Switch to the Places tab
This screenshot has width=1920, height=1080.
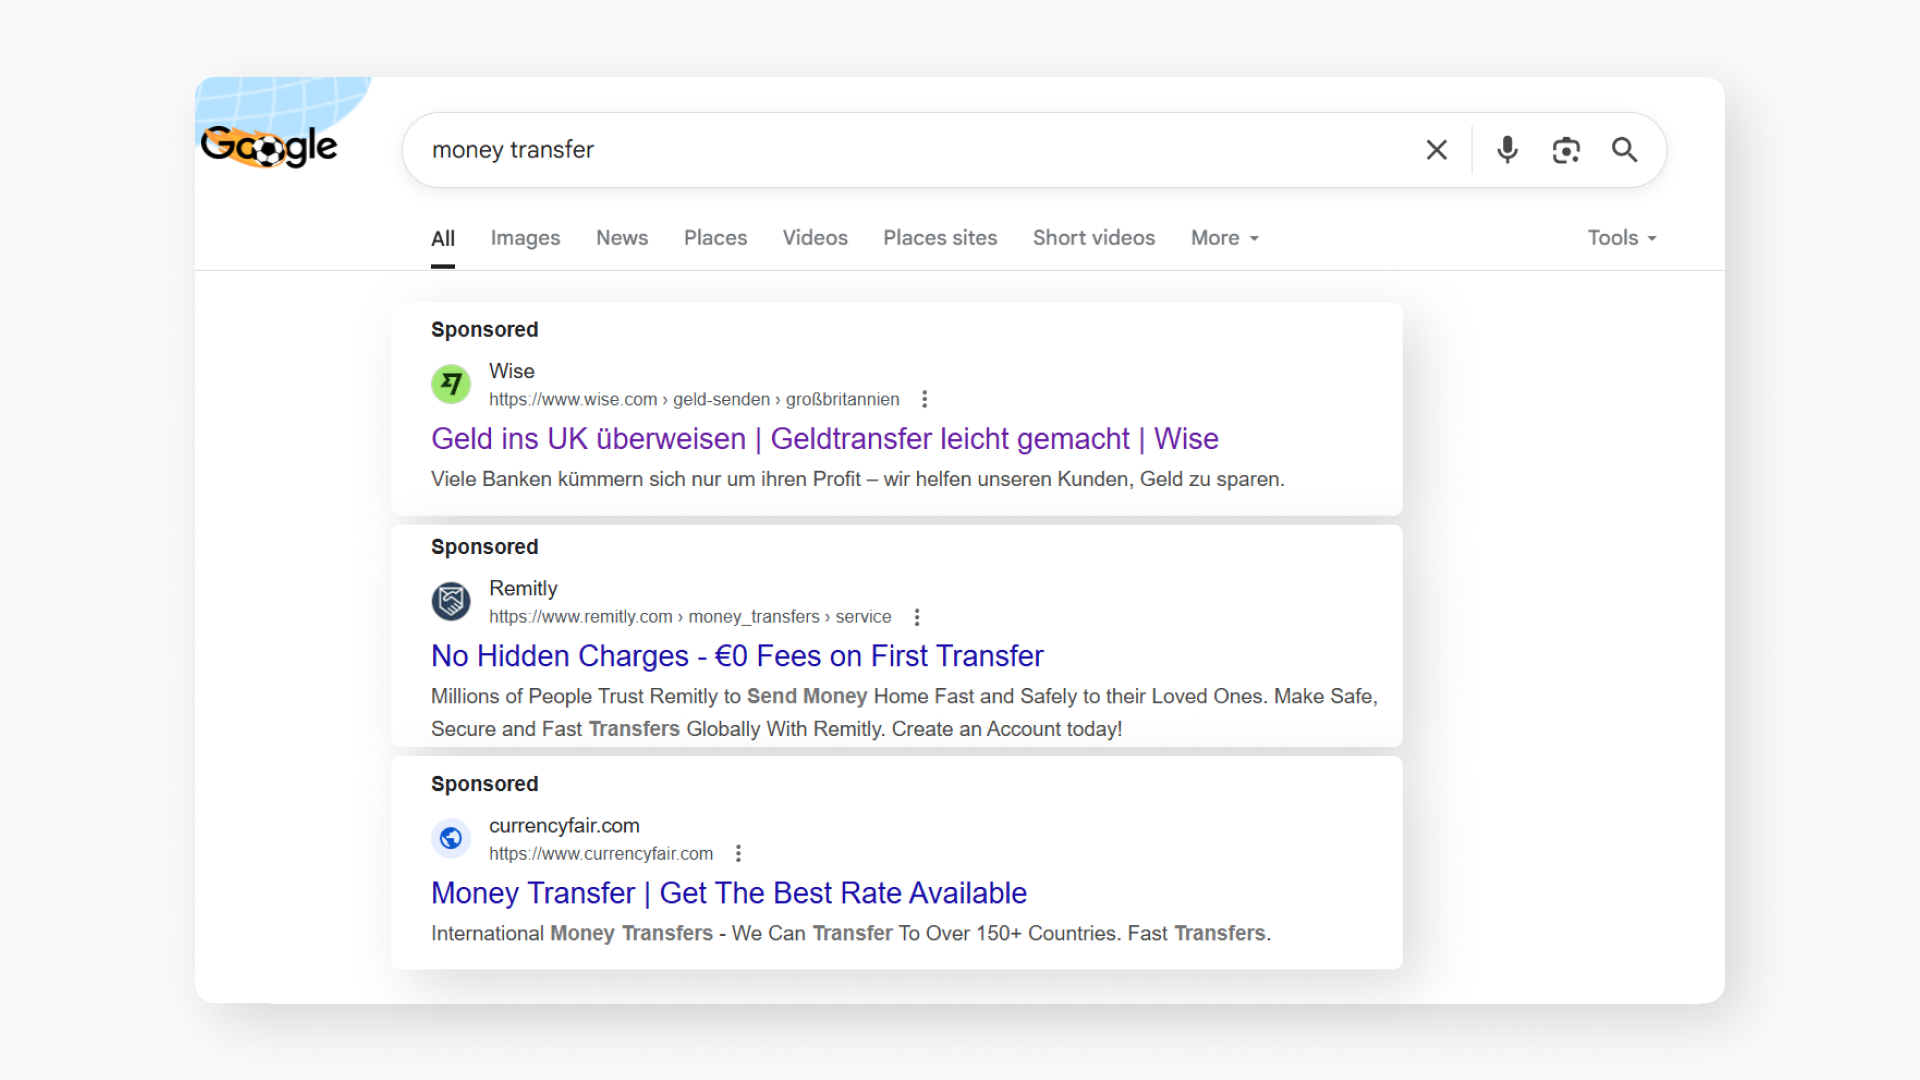click(715, 238)
